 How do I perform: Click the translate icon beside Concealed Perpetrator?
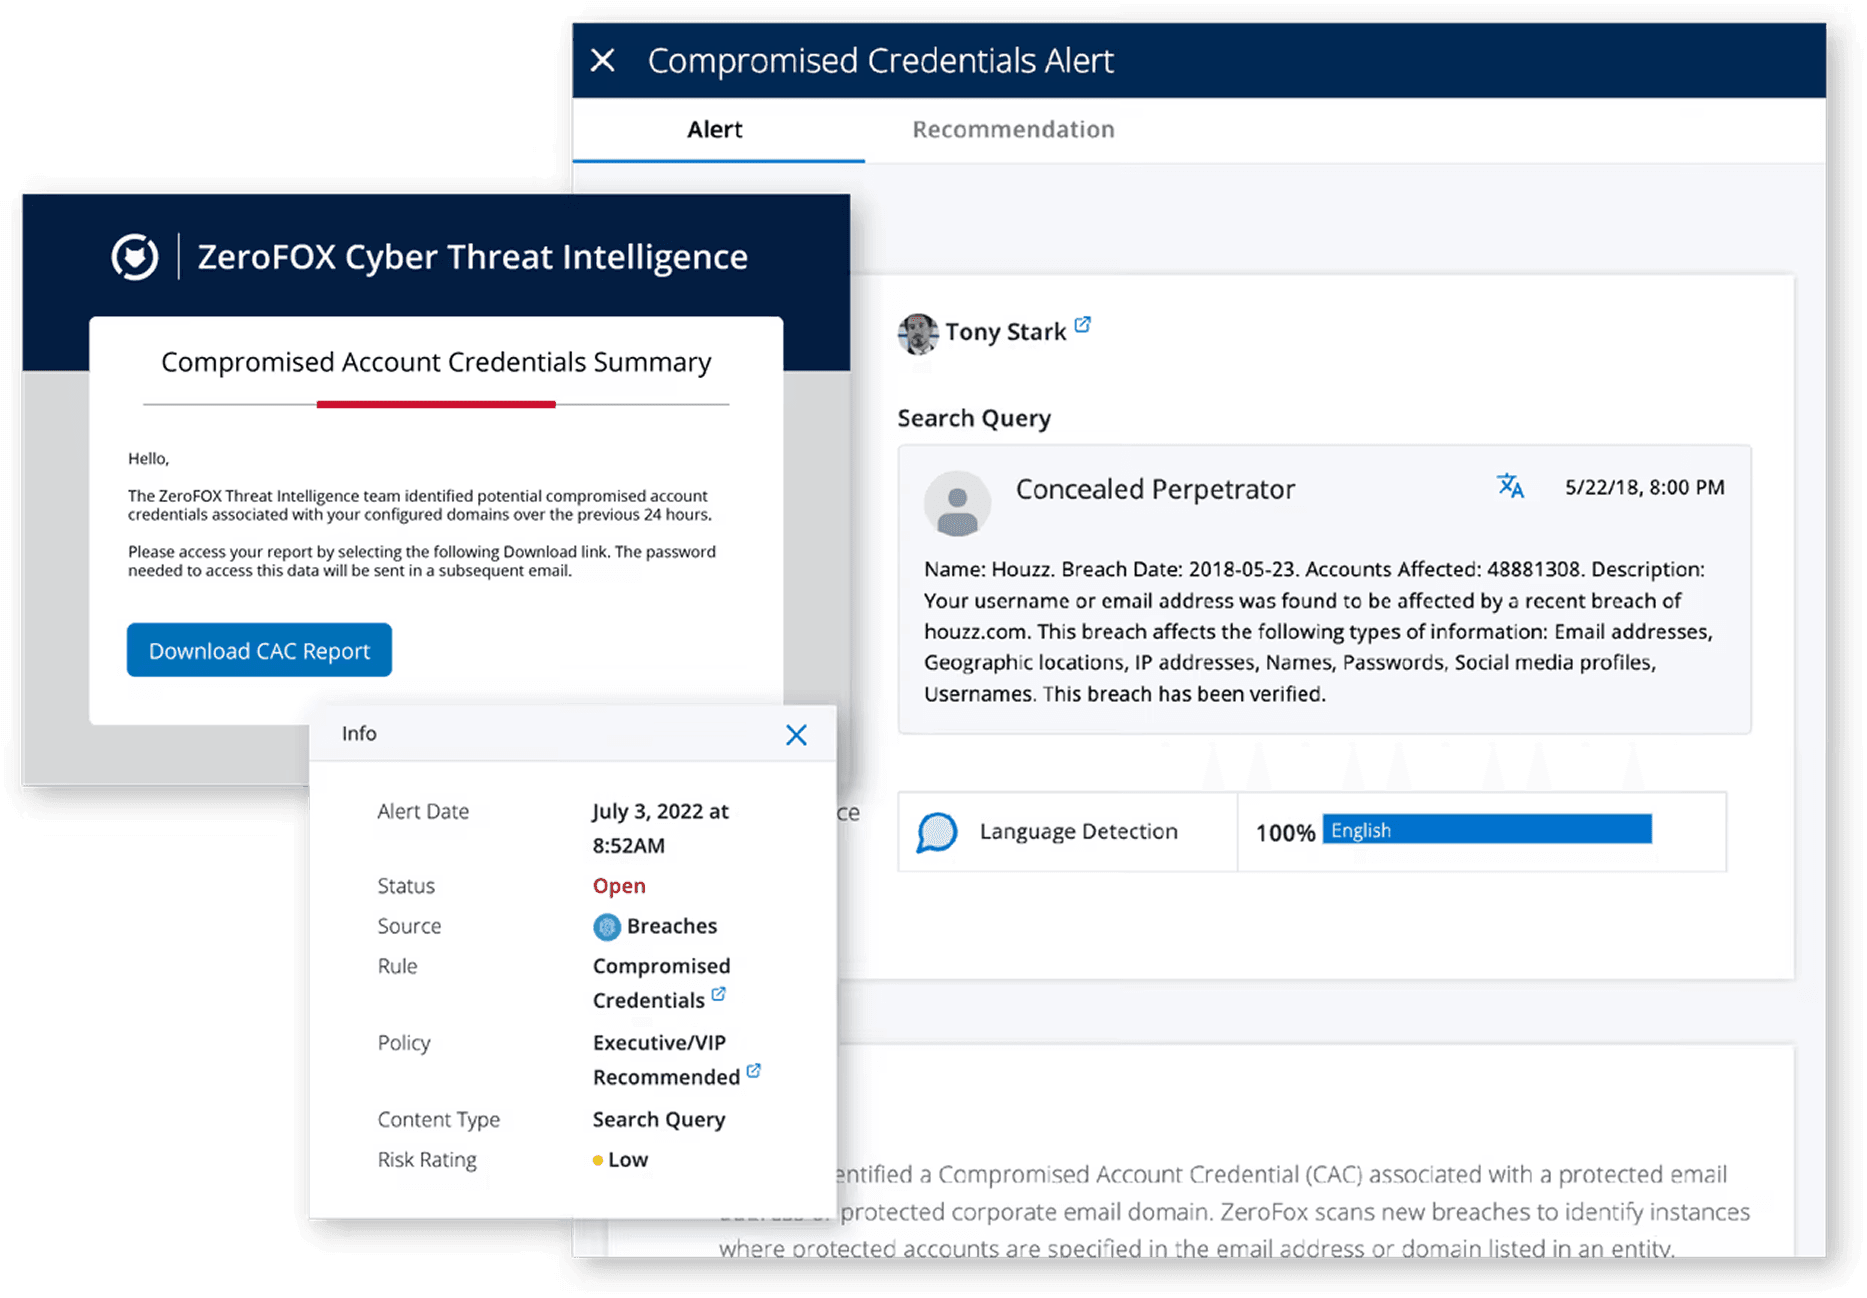coord(1509,487)
